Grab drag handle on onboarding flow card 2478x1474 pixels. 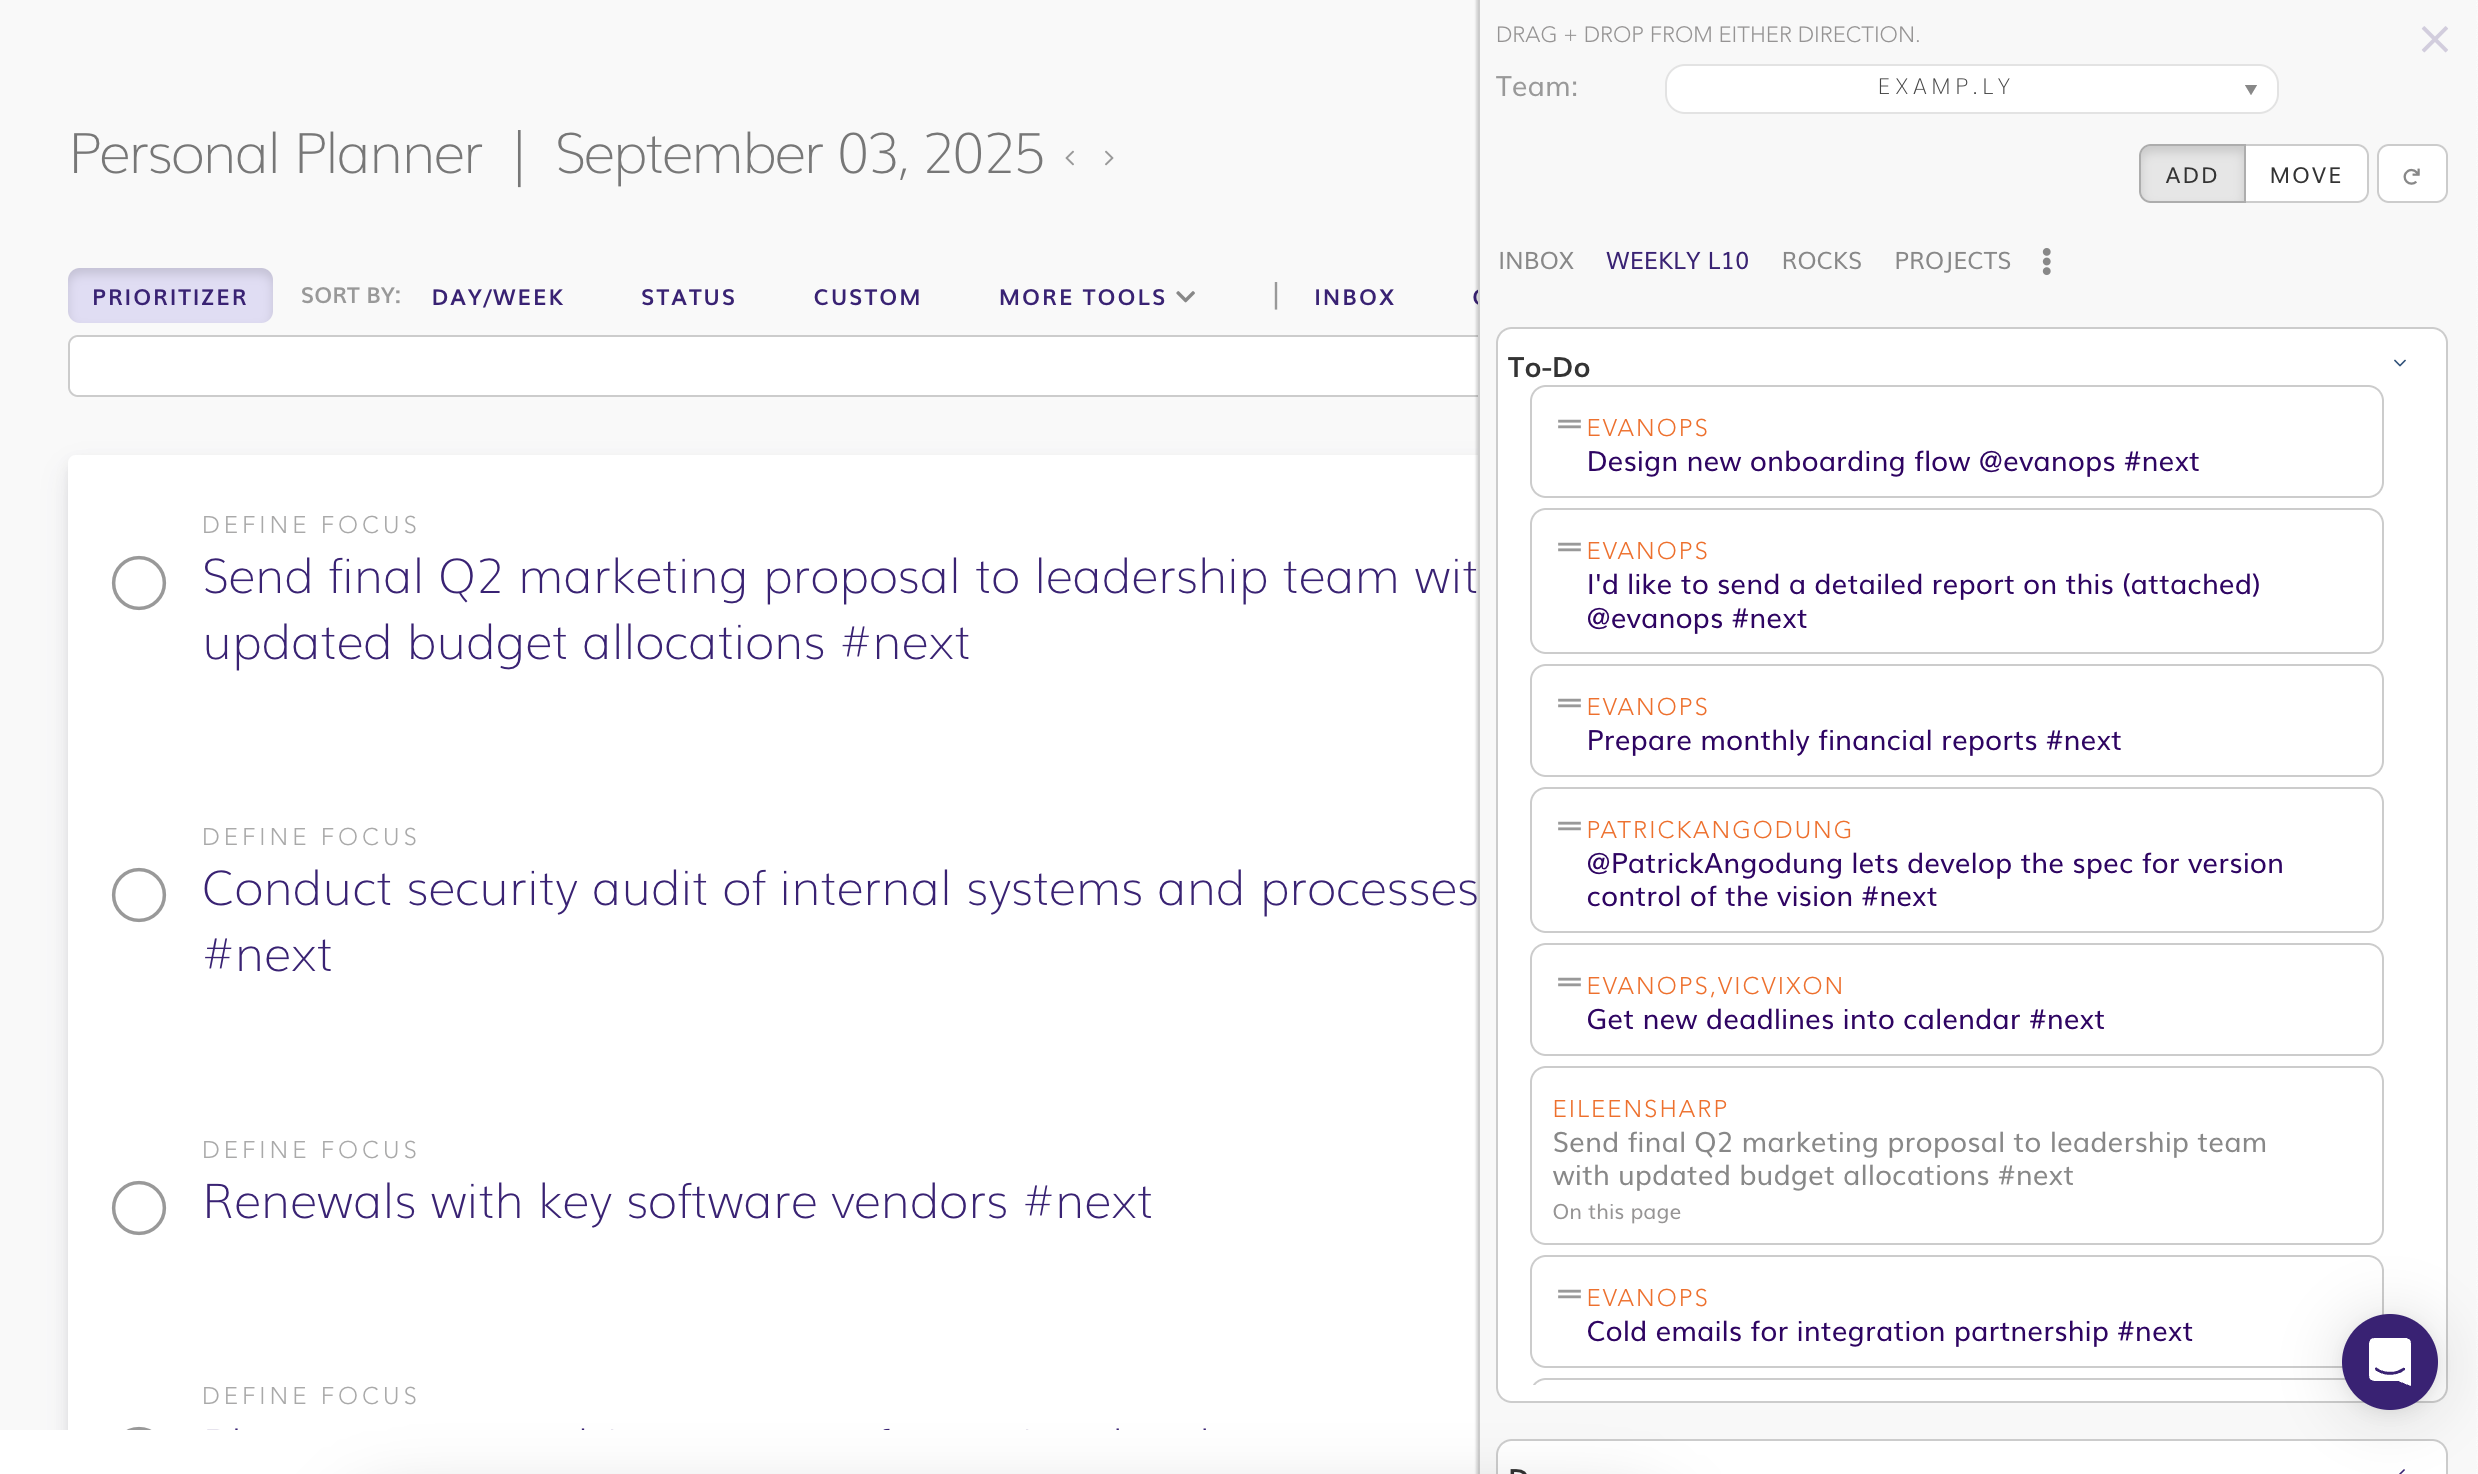point(1568,426)
